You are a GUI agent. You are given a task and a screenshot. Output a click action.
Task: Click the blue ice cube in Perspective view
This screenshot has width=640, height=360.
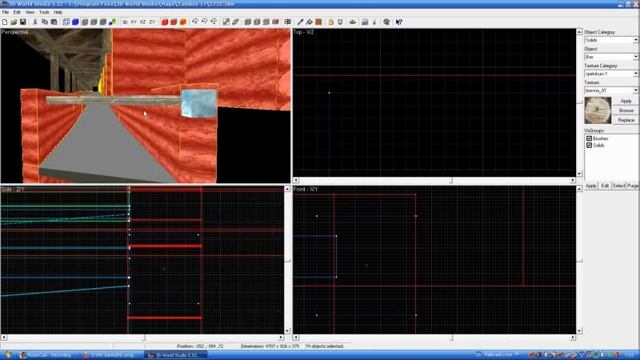(x=199, y=103)
